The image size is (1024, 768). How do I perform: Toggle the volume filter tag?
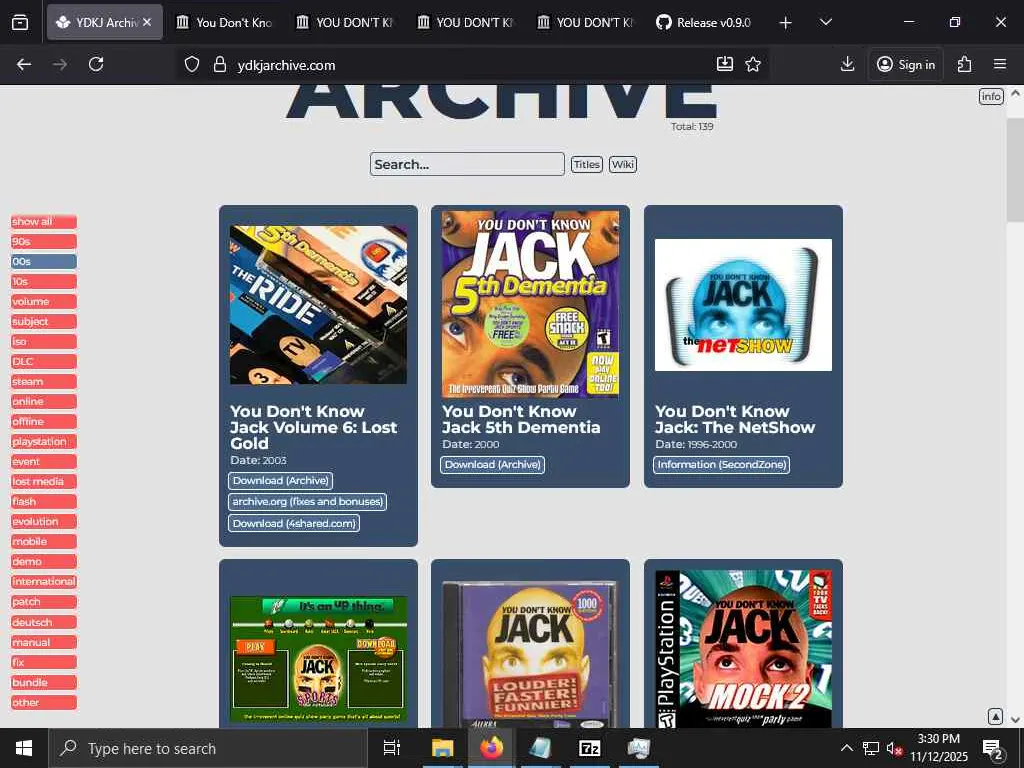coord(44,302)
